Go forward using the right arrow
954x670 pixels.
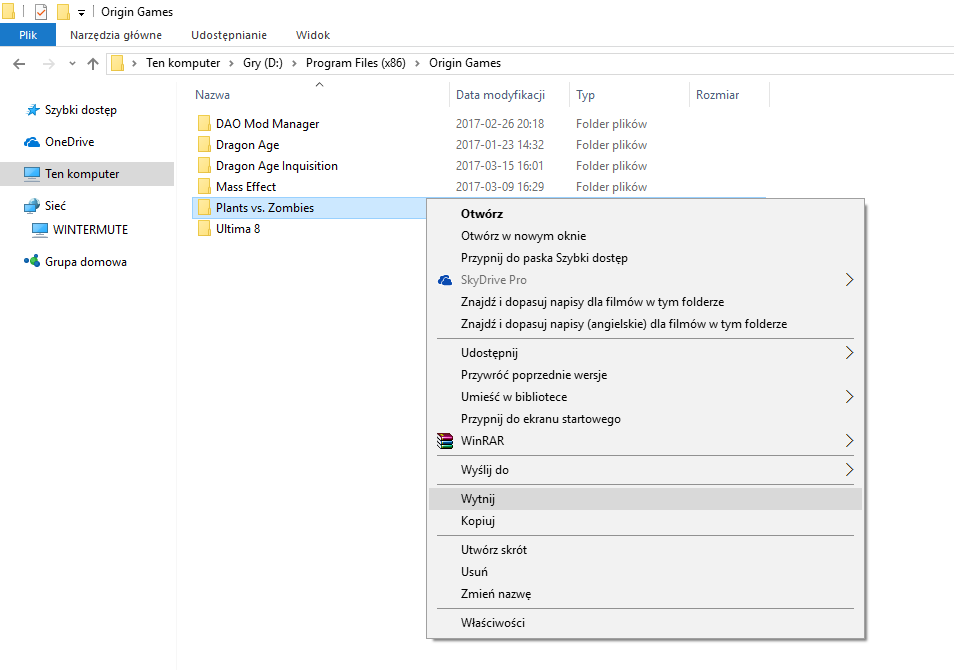click(x=49, y=63)
